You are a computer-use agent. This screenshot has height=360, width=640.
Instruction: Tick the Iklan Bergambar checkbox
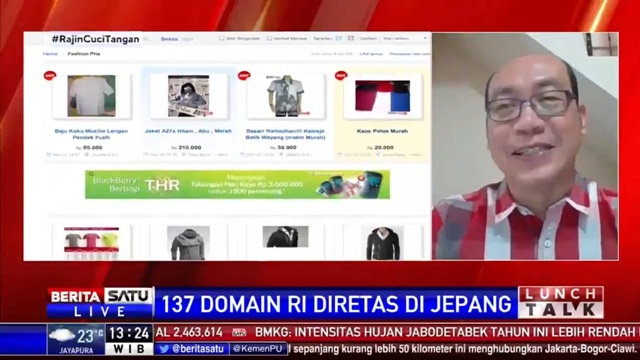point(222,38)
